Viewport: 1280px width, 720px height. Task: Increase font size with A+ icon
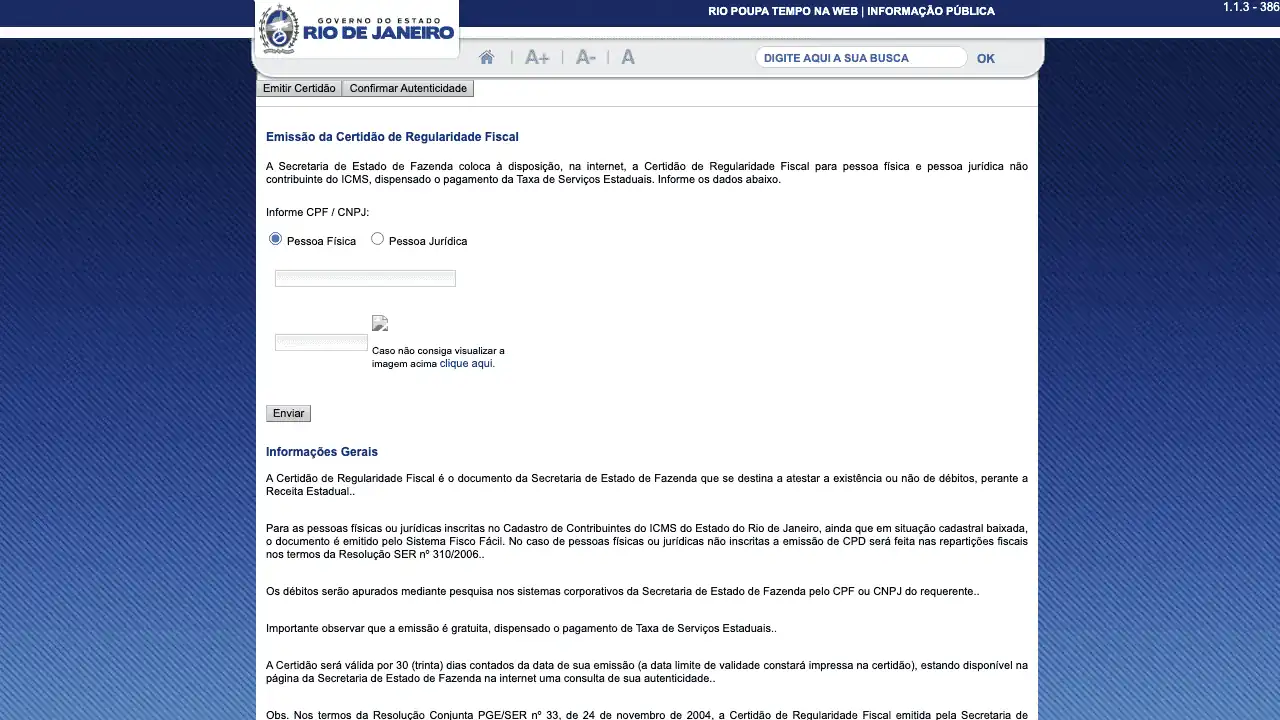pos(537,58)
